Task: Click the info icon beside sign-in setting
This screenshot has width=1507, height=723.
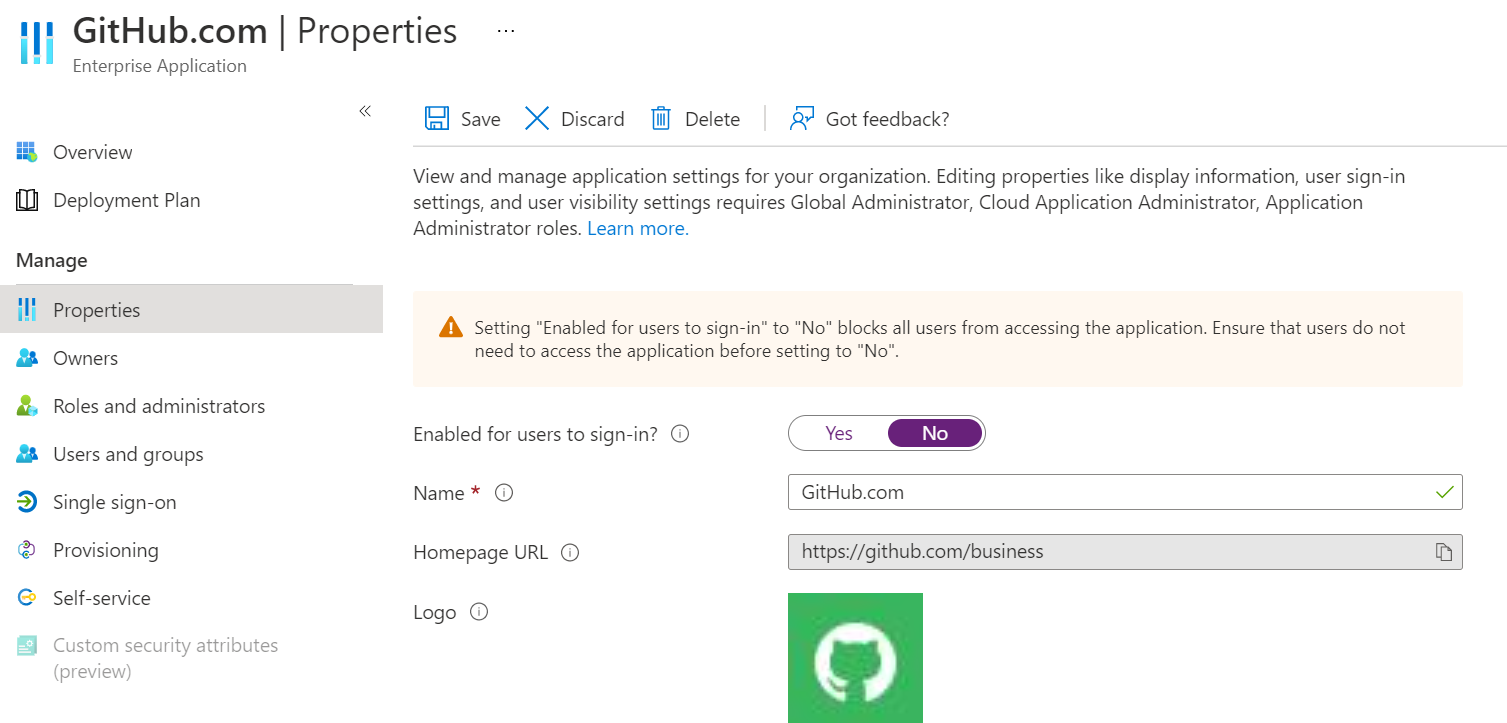Action: click(x=679, y=434)
